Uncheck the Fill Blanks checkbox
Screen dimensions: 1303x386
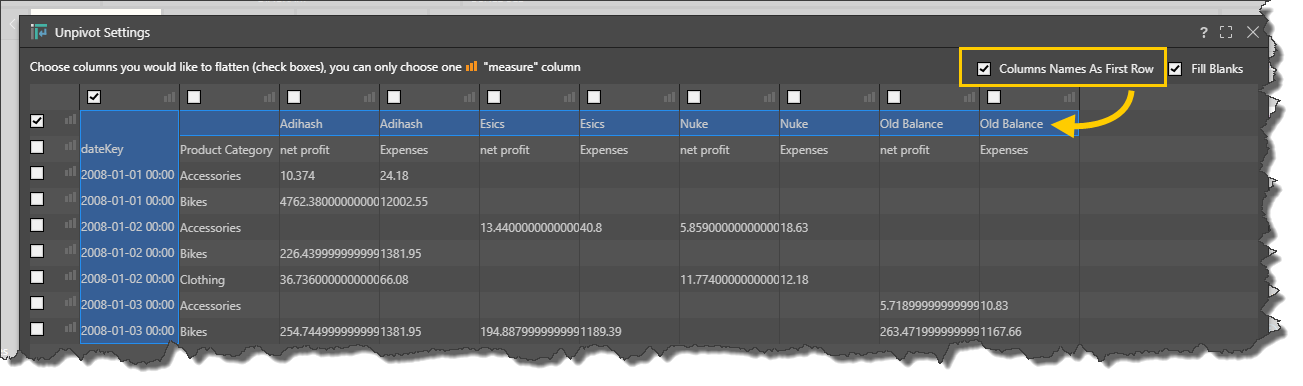click(x=1176, y=69)
